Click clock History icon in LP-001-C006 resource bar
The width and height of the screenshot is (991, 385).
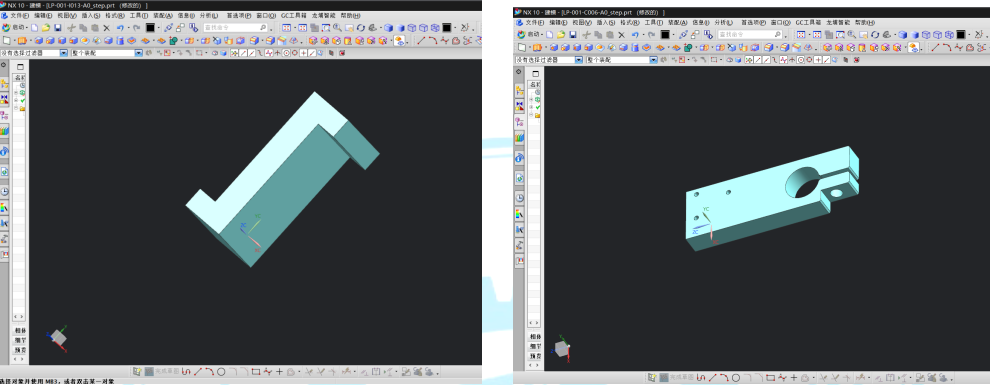pyautogui.click(x=520, y=198)
